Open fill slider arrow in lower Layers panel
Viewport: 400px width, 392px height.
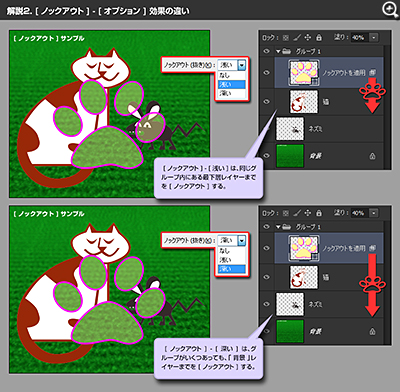pos(374,213)
